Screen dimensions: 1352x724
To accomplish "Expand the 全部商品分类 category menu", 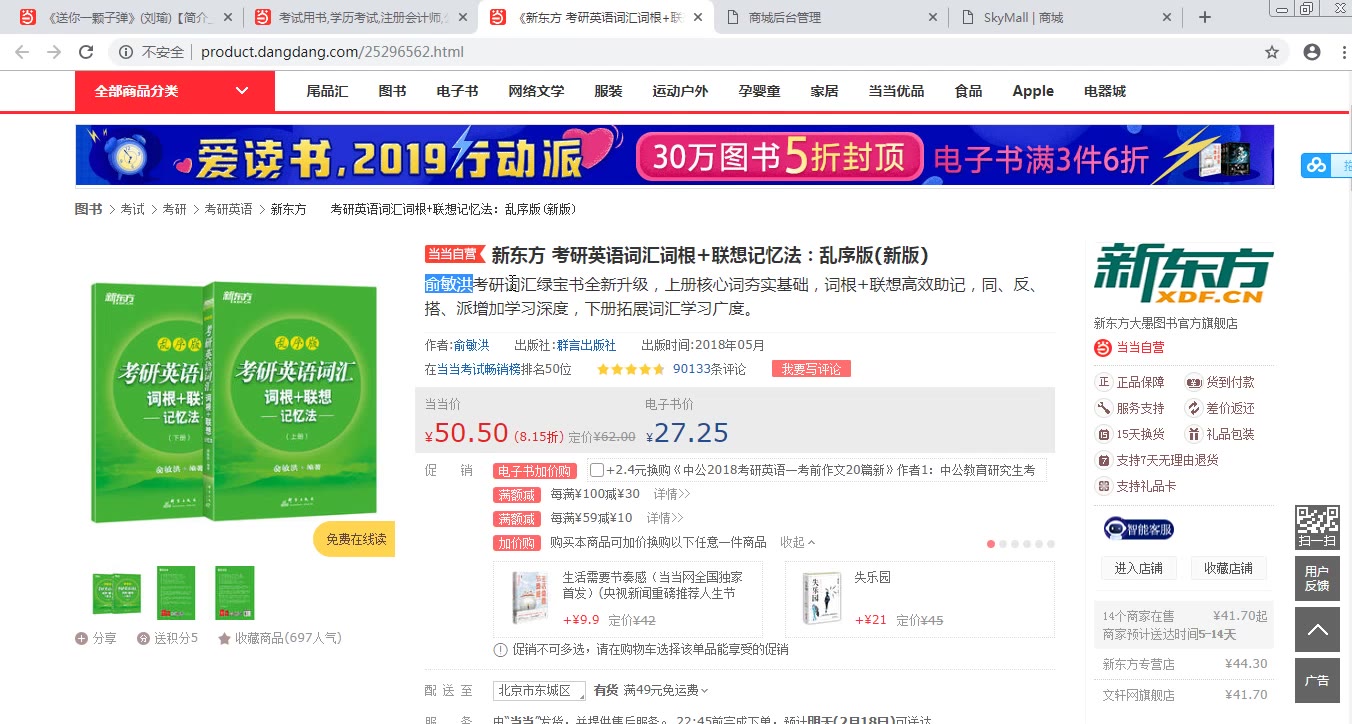I will pos(174,91).
